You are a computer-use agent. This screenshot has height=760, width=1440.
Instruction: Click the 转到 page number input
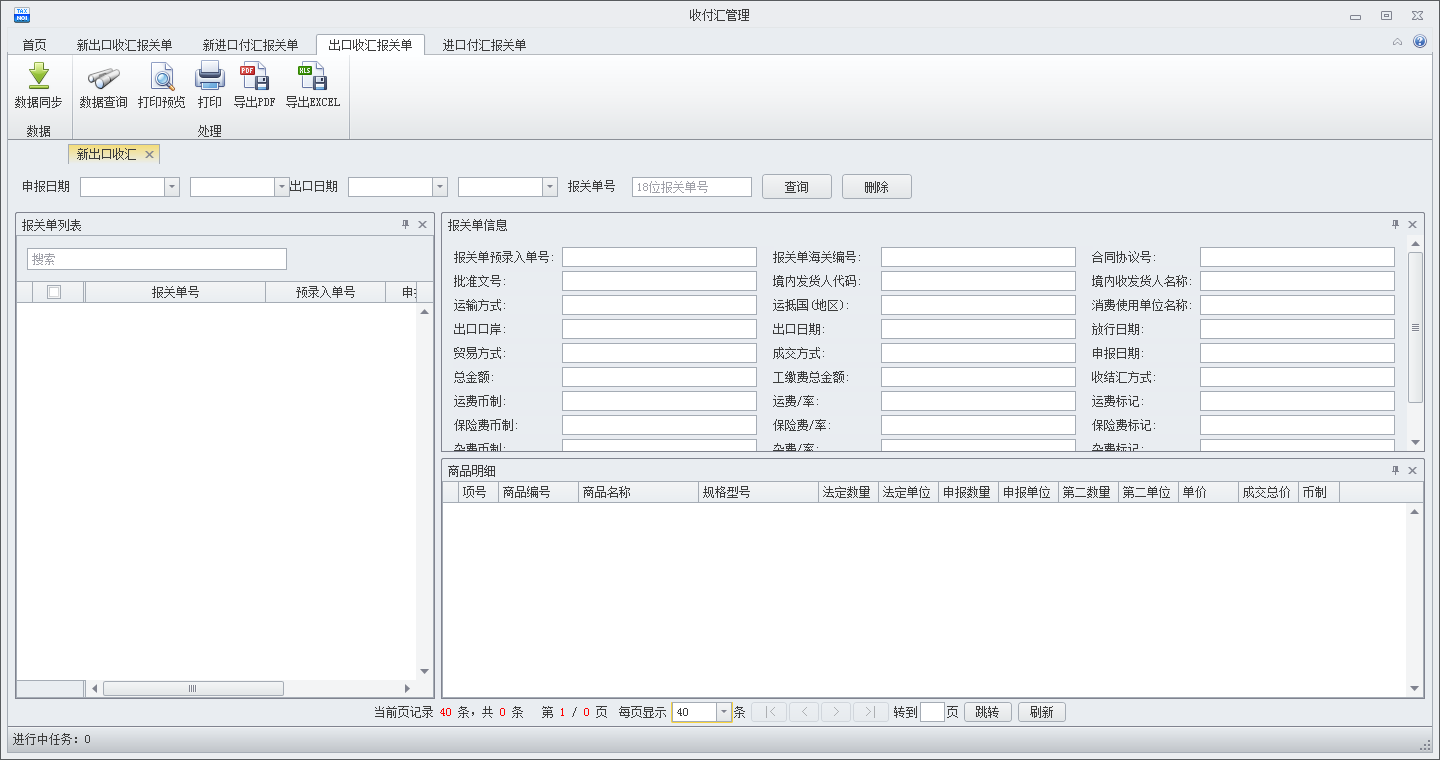coord(932,712)
